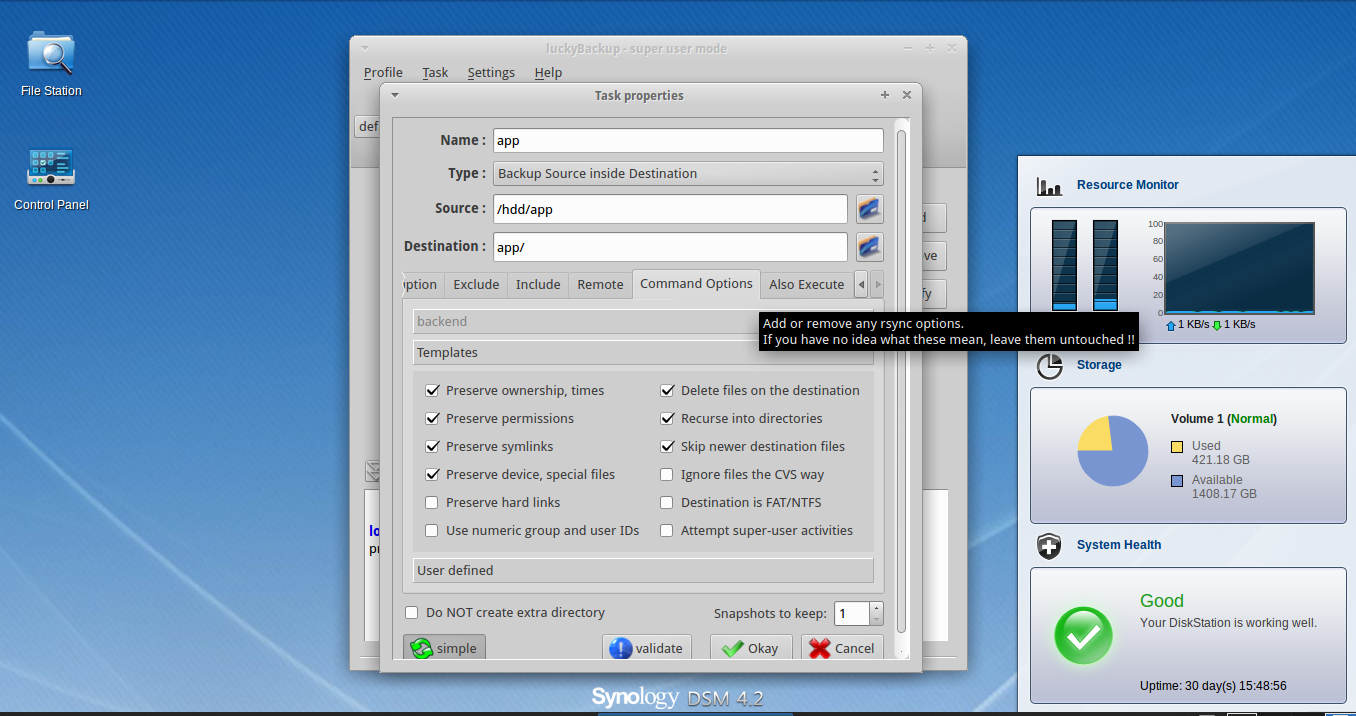The image size is (1356, 716).
Task: Click the validate button
Action: [x=647, y=648]
